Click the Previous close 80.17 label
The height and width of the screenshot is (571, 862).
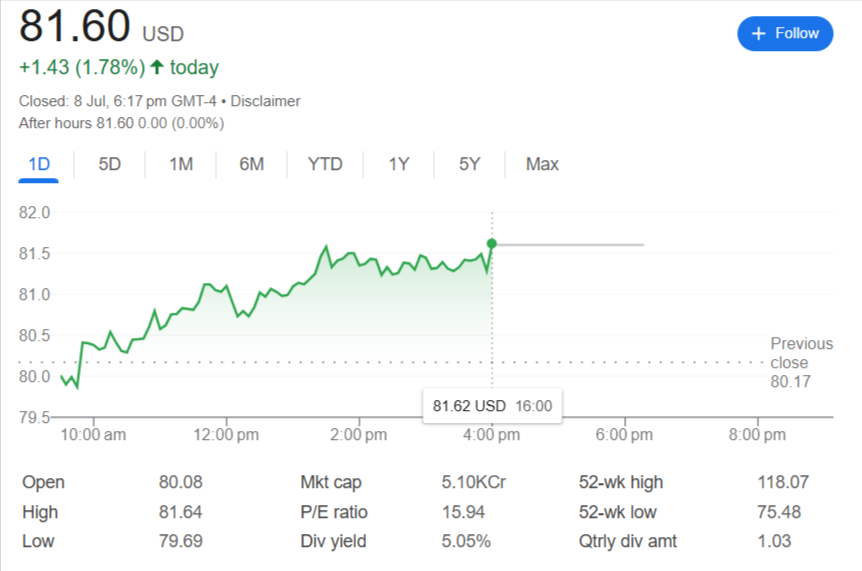tap(802, 362)
